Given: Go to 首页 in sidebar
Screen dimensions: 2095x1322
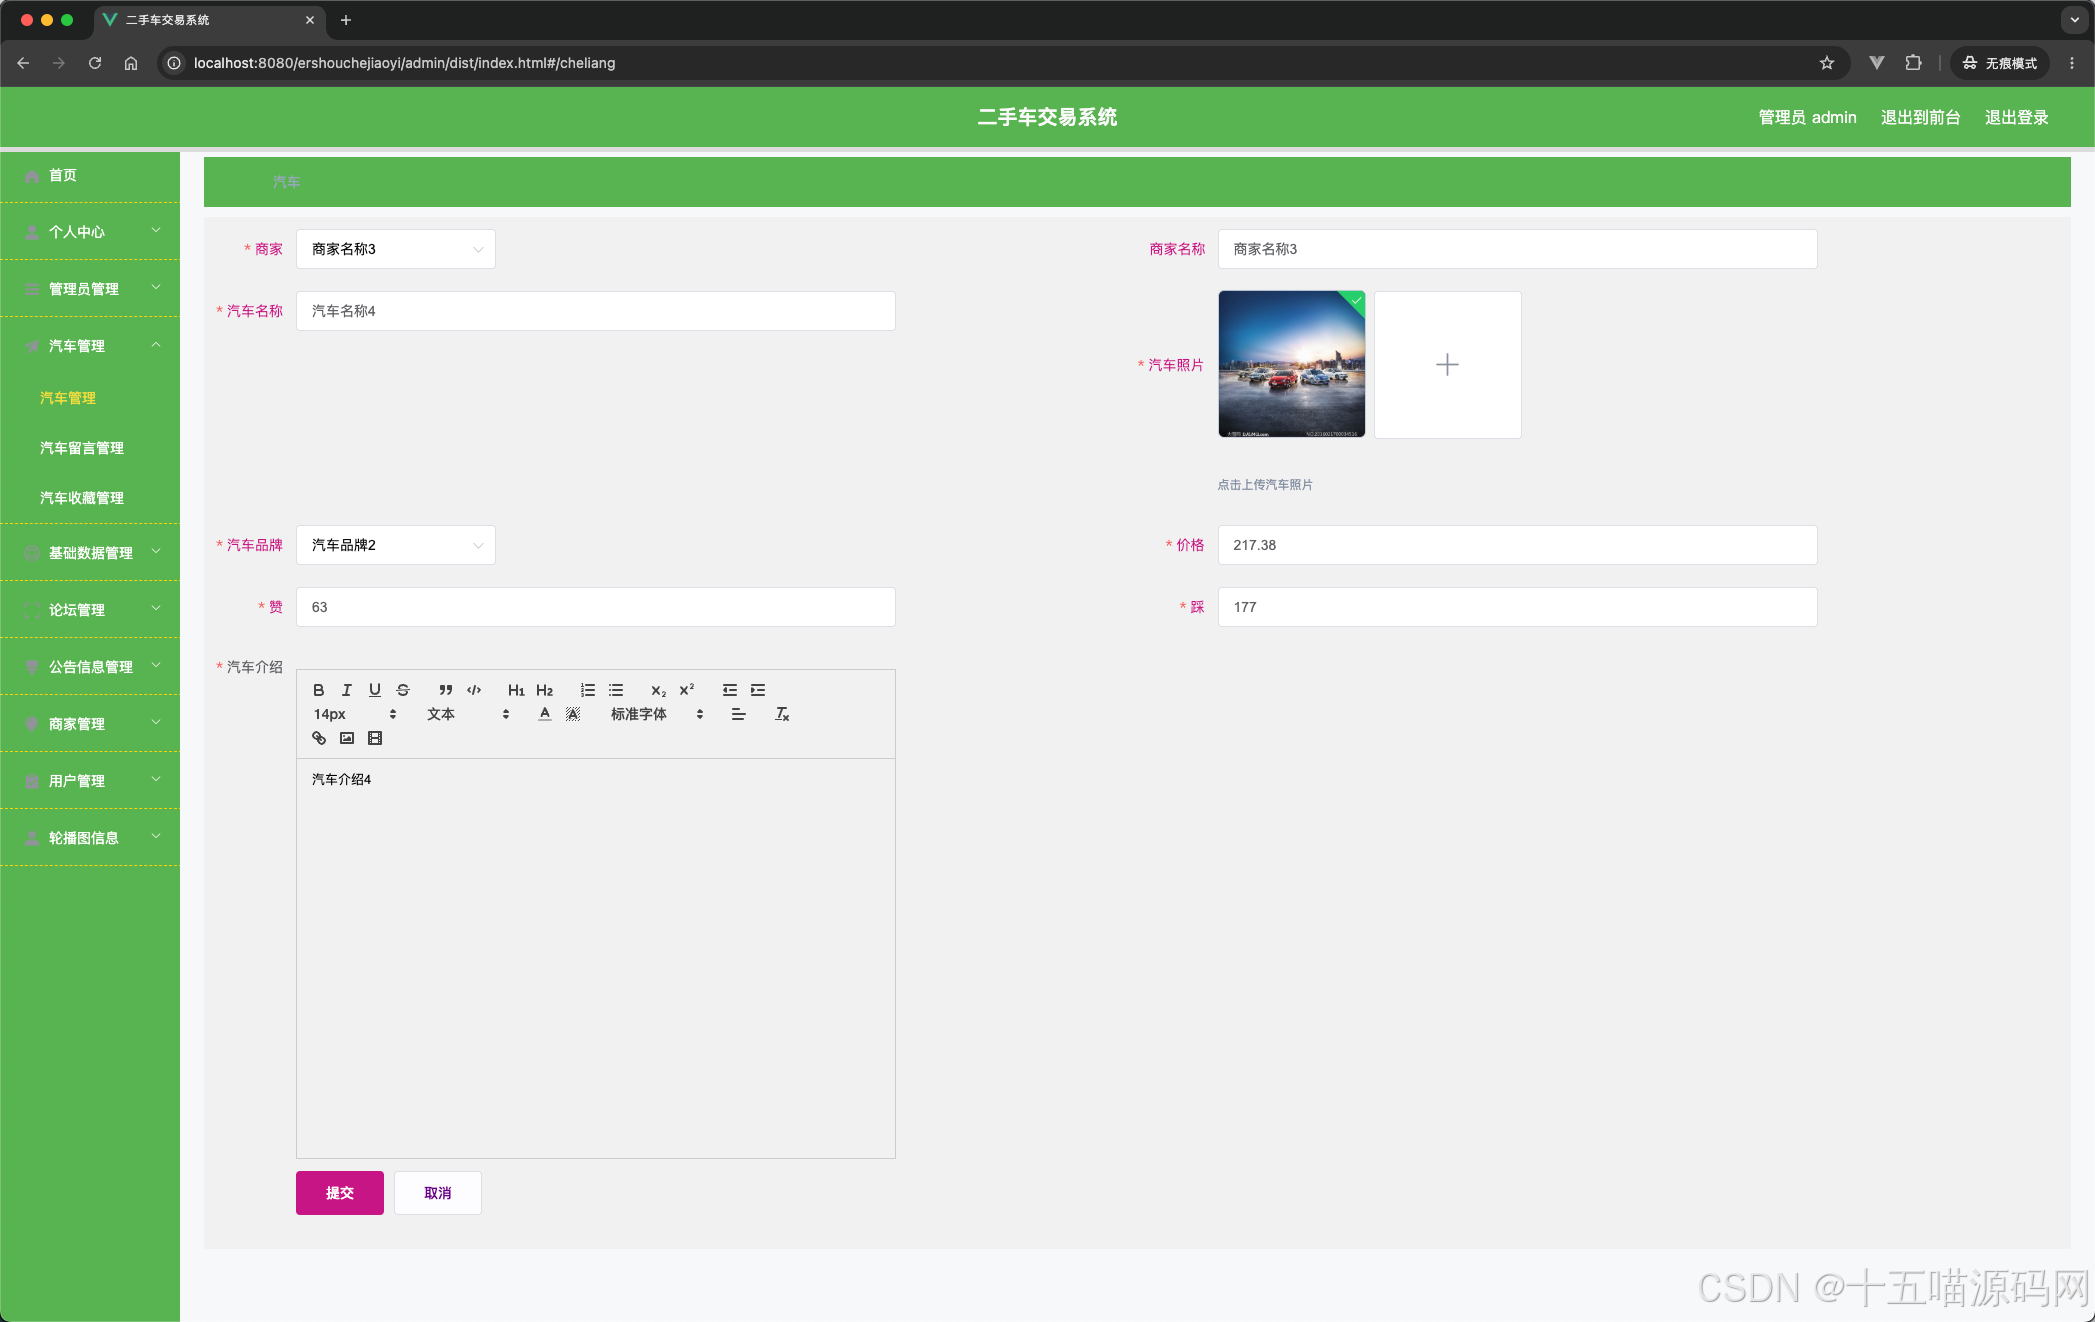Looking at the screenshot, I should click(90, 175).
